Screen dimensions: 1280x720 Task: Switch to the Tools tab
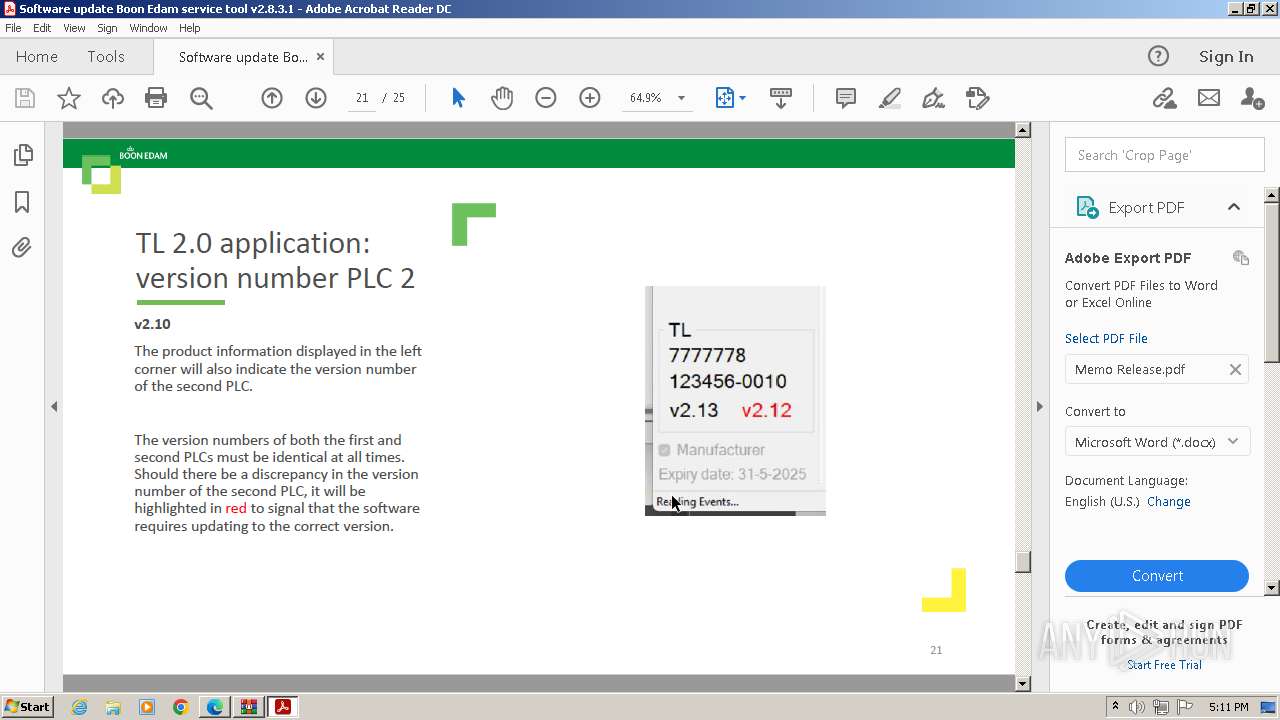106,57
